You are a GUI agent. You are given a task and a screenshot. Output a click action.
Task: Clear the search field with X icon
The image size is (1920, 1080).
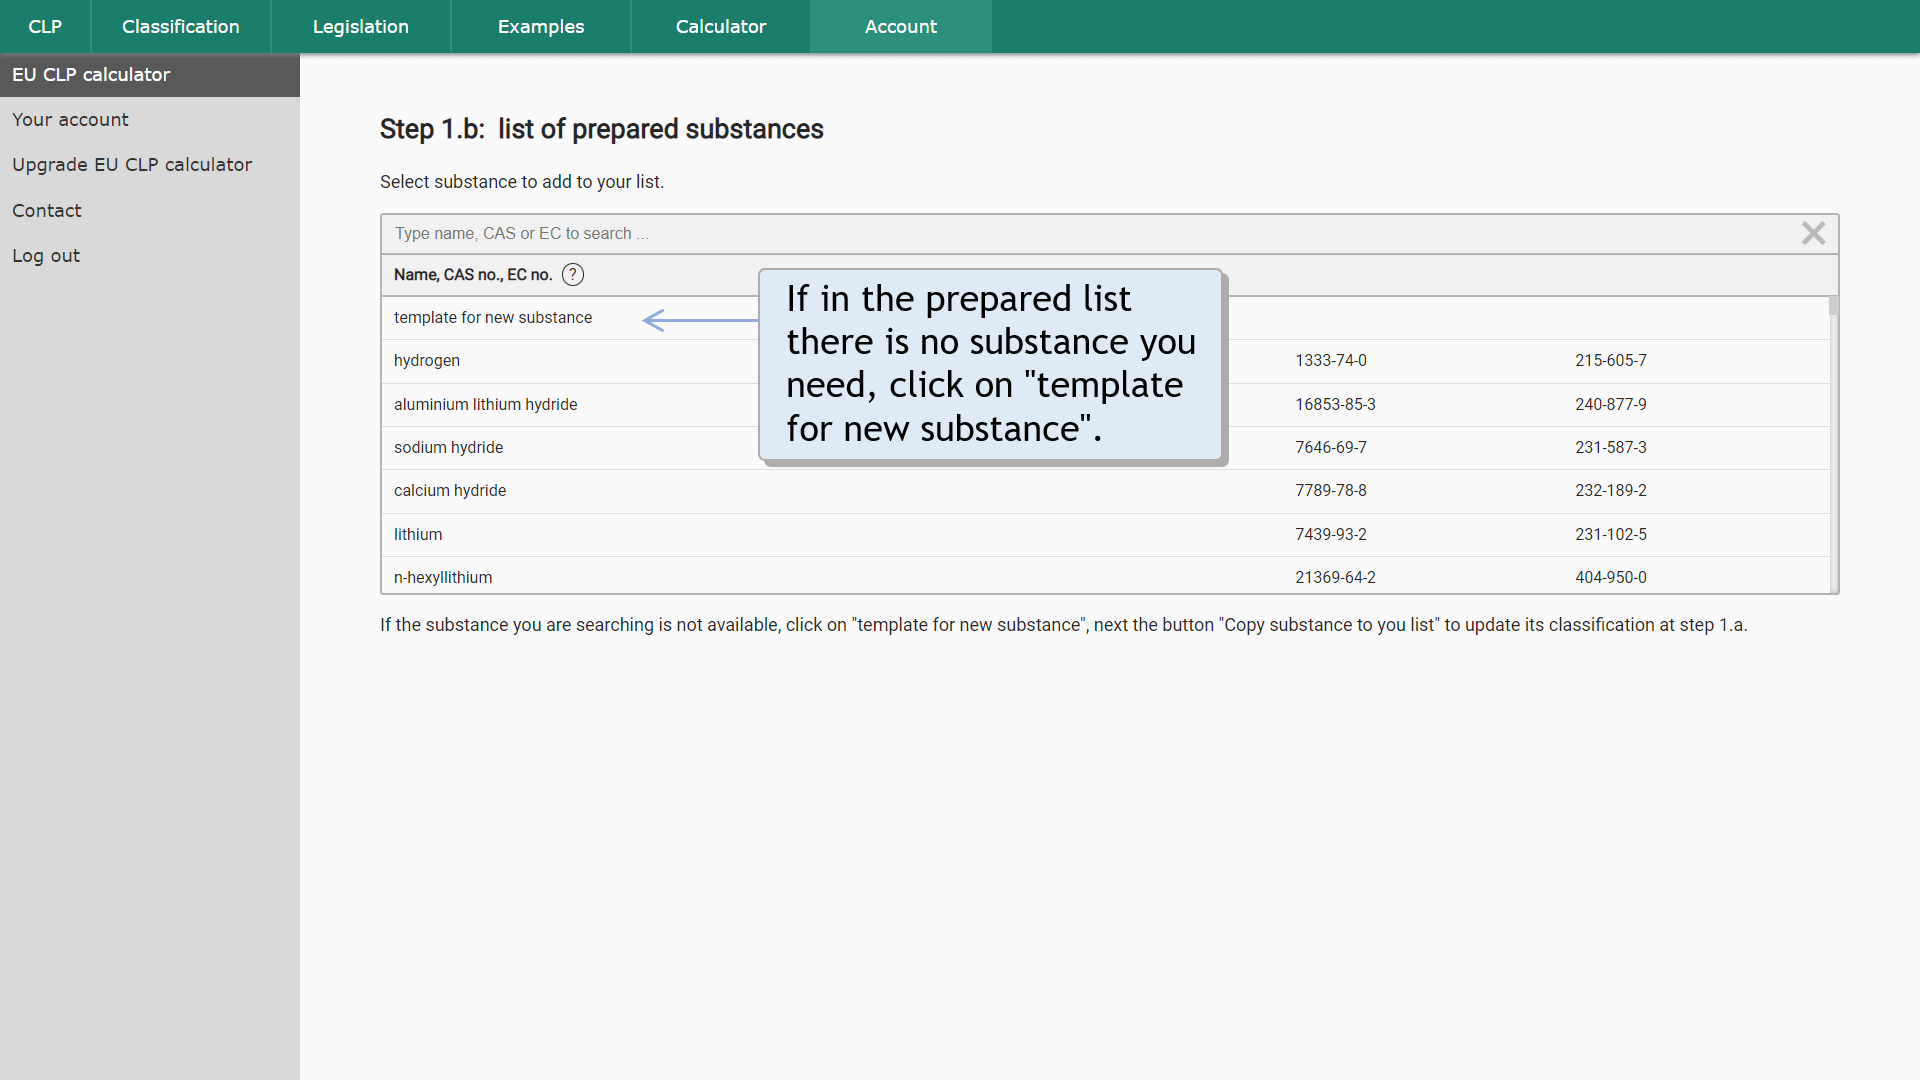coord(1815,233)
